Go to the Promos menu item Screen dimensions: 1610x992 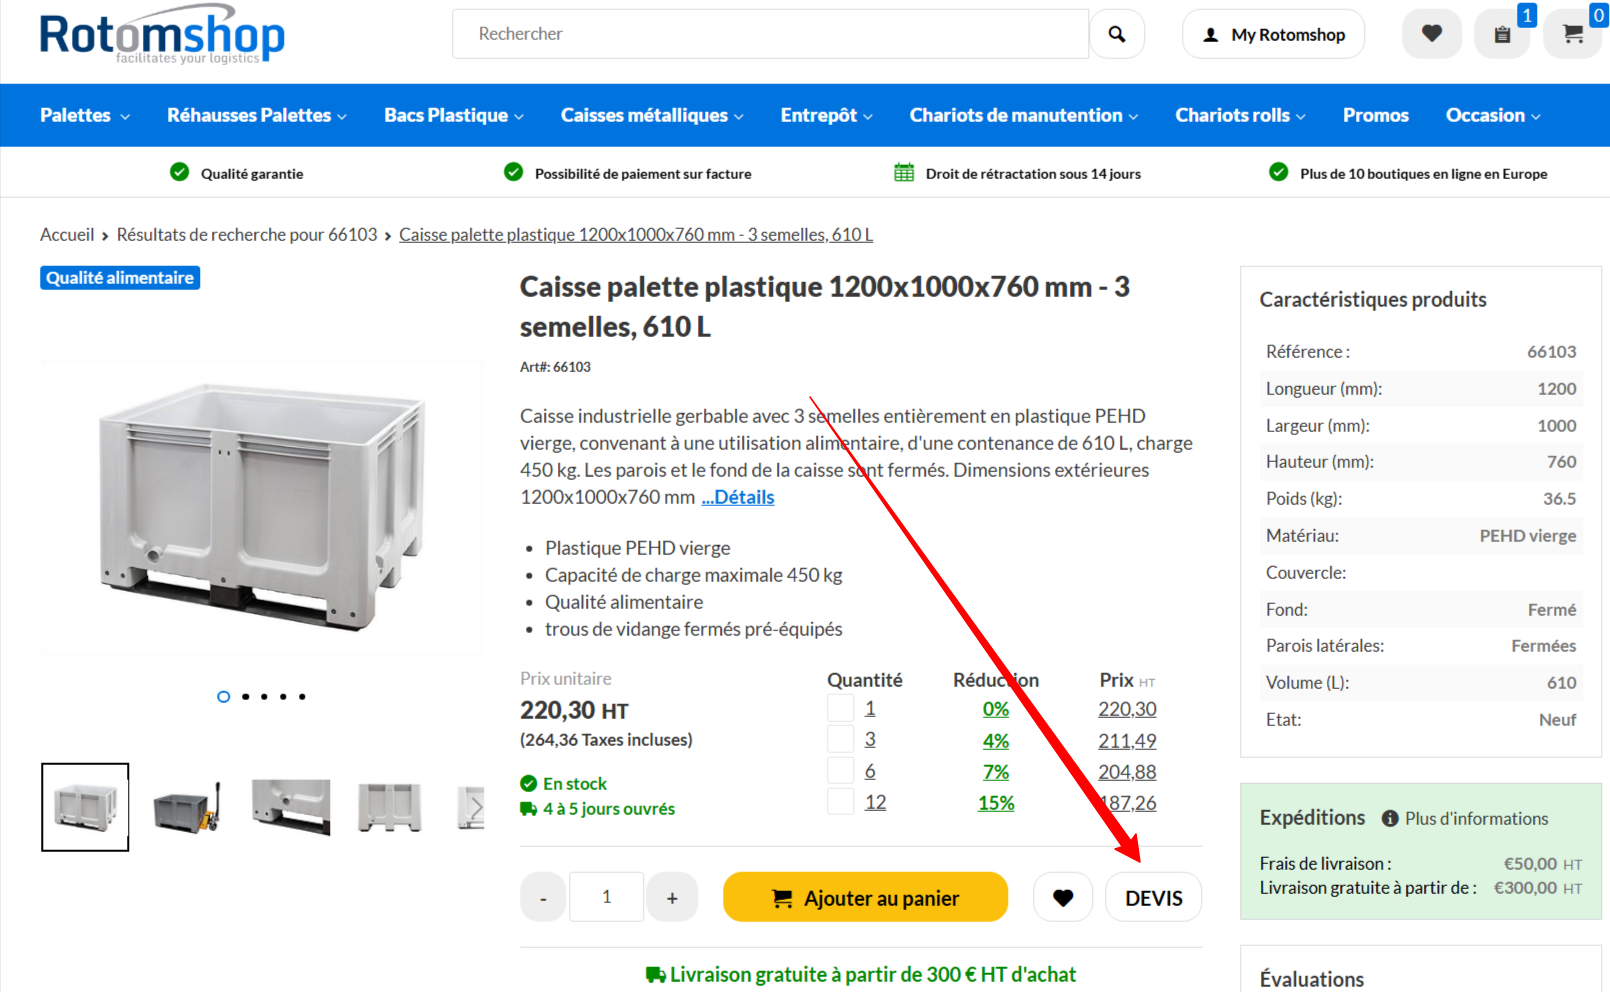1375,115
